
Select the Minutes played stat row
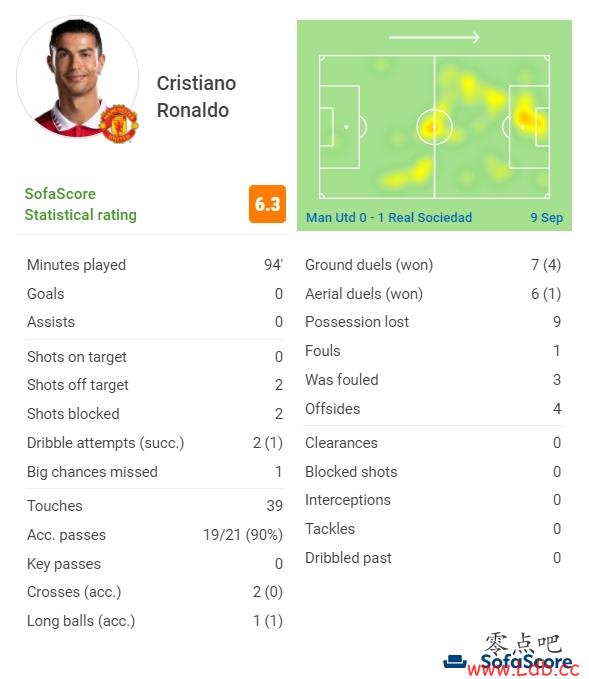pos(155,265)
